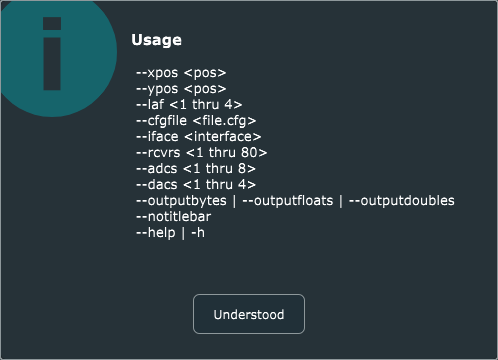Click the <1 thru 80> range text
The width and height of the screenshot is (498, 360).
tap(227, 153)
